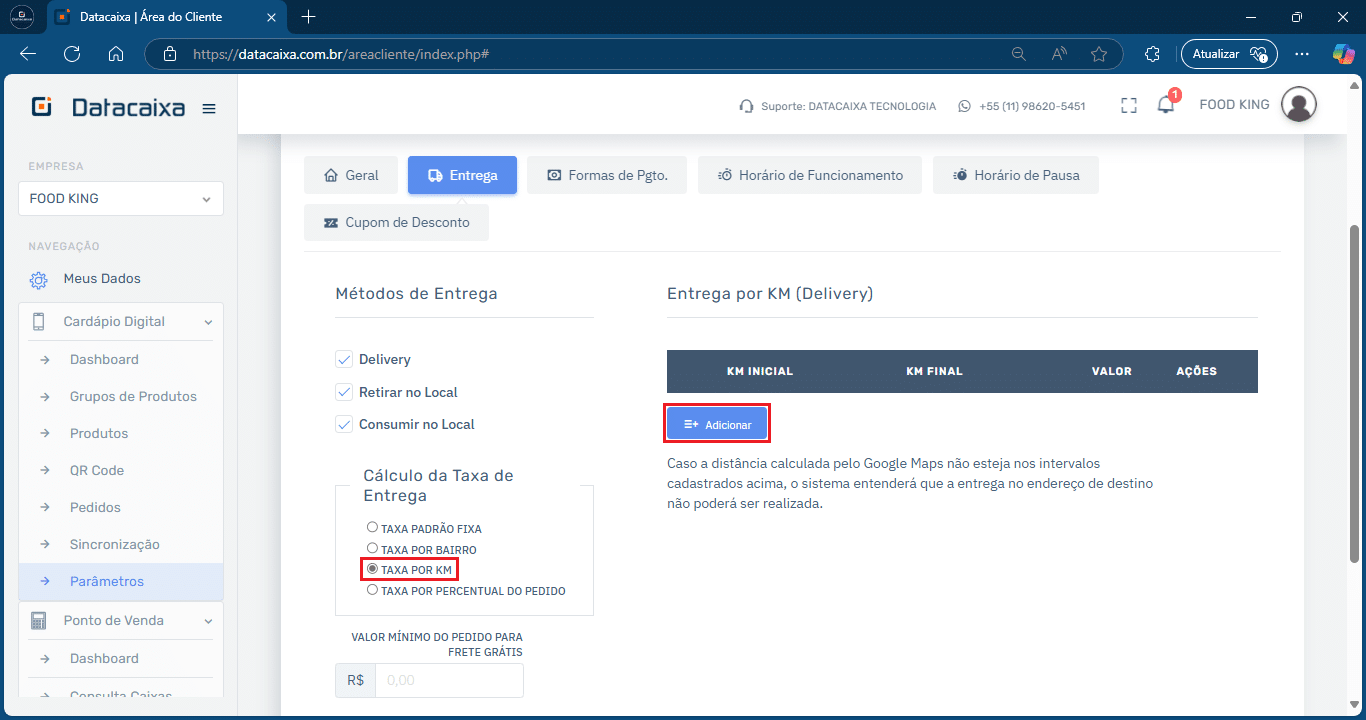Click the Datacaixa logo

tap(109, 107)
